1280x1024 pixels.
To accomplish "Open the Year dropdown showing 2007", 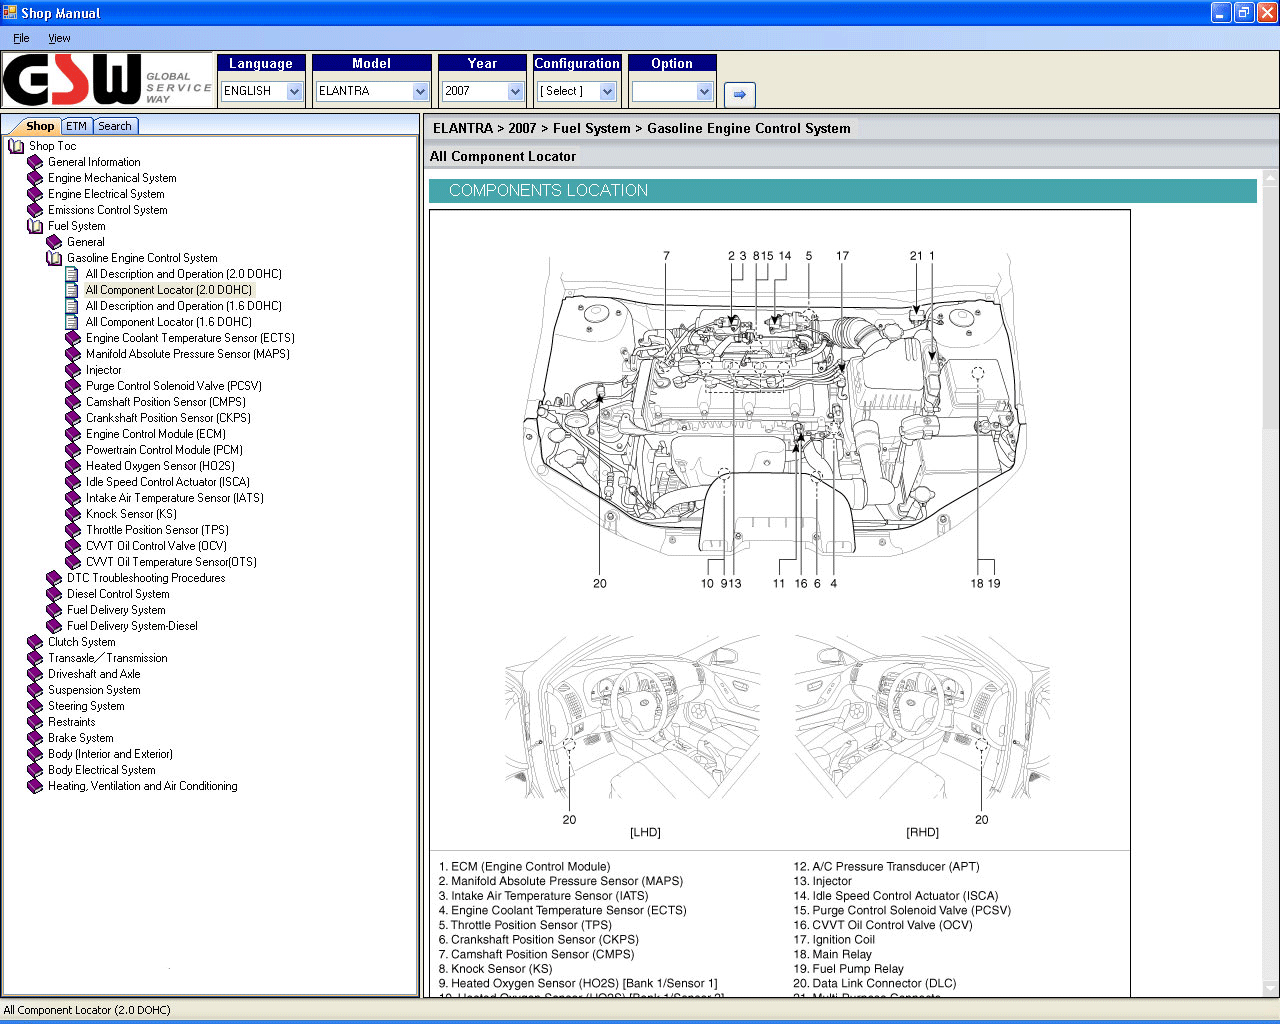I will click(483, 91).
